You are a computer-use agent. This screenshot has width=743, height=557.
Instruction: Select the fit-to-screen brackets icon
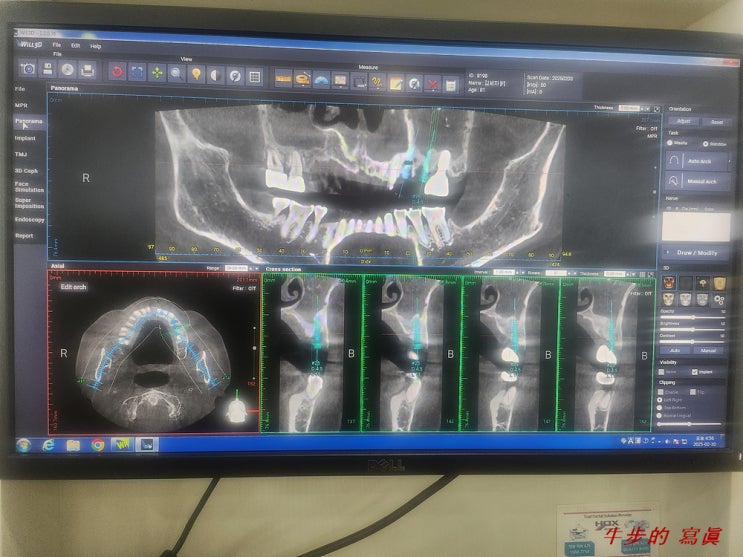pyautogui.click(x=137, y=73)
